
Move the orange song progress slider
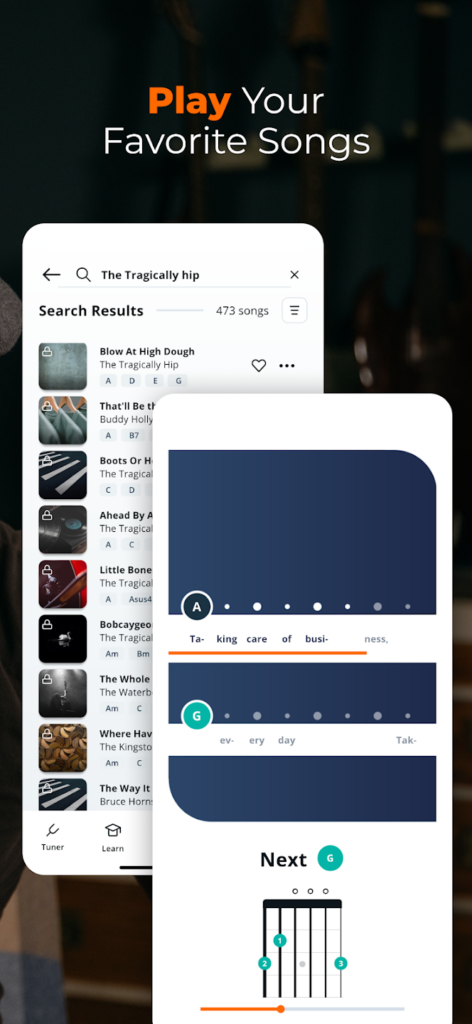281,1009
